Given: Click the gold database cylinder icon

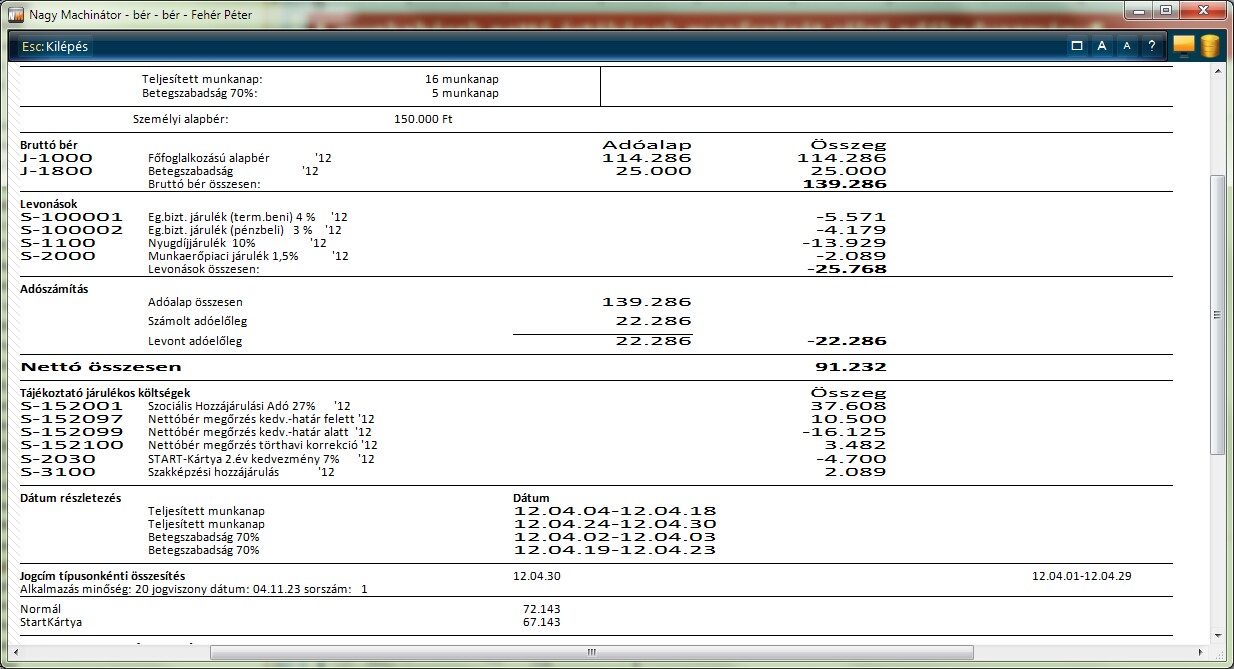Looking at the screenshot, I should pyautogui.click(x=1210, y=46).
